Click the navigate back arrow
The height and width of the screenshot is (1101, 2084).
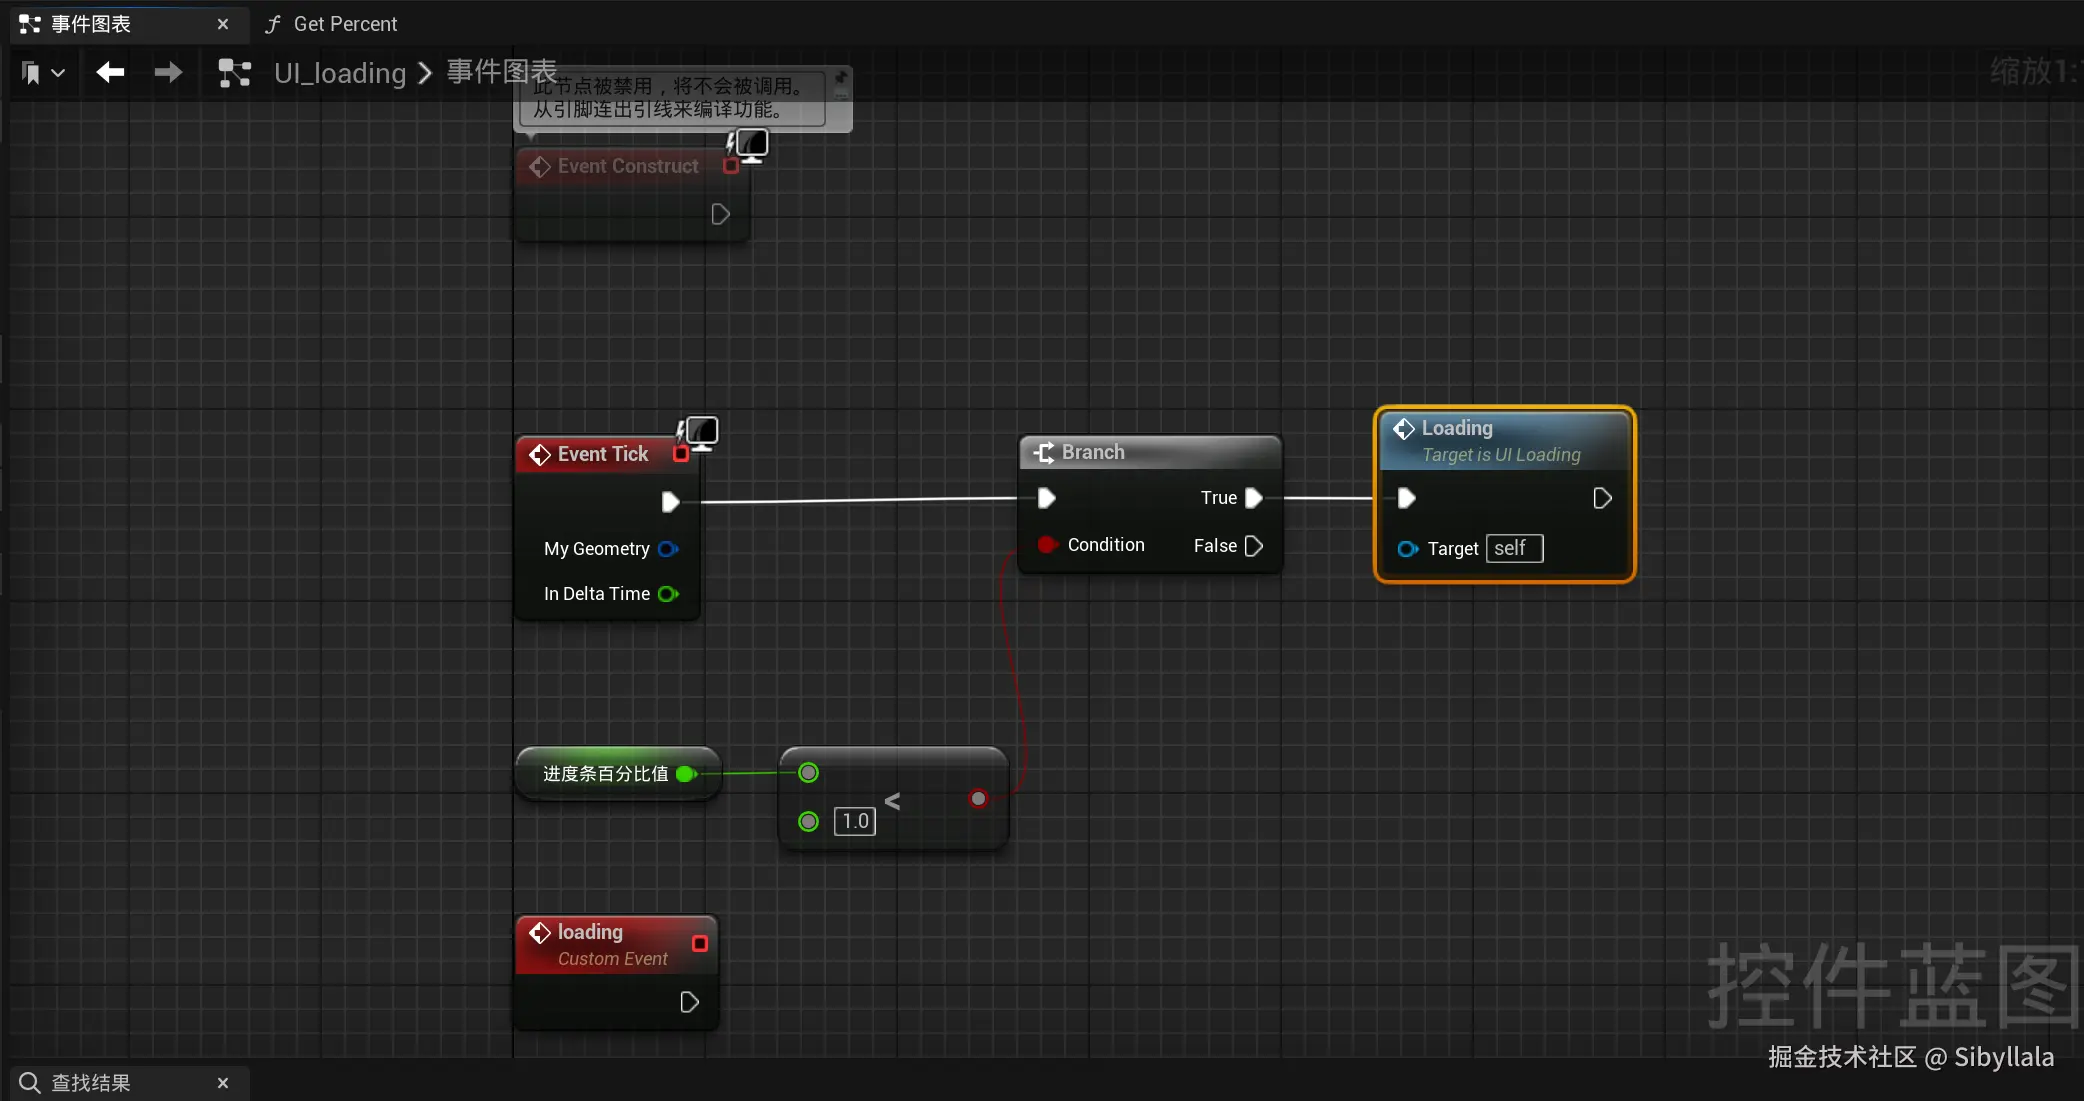[110, 72]
